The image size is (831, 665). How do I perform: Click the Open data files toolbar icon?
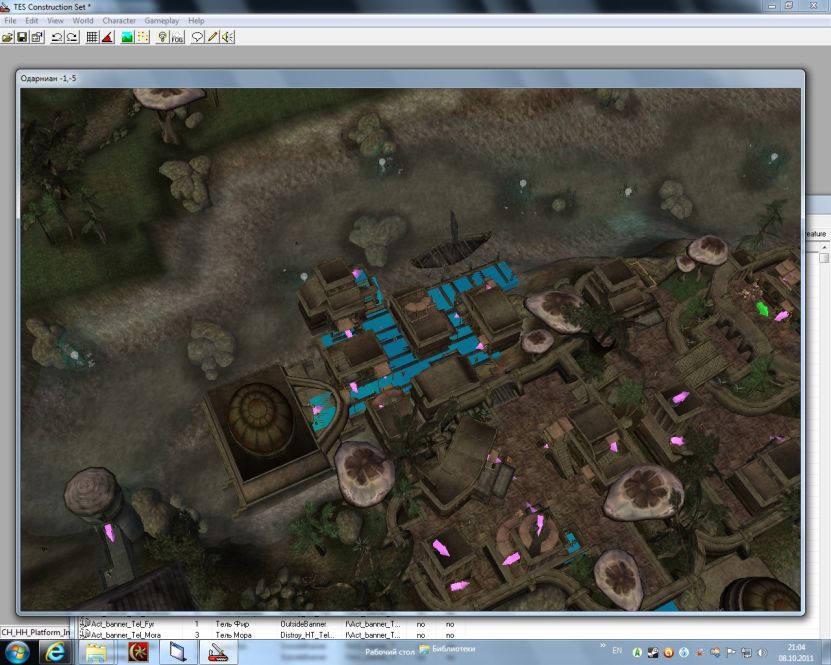pyautogui.click(x=7, y=37)
